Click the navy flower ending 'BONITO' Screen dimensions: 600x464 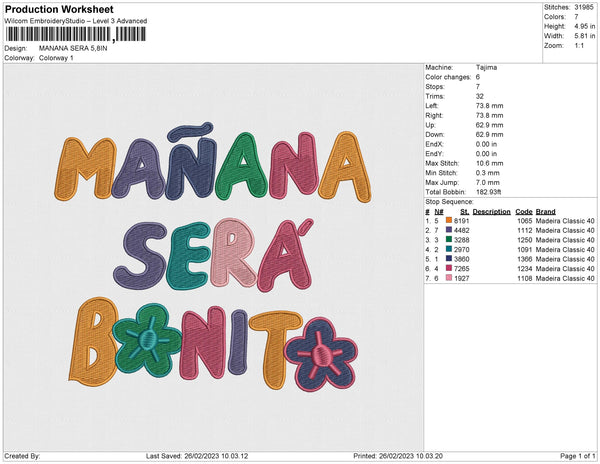[x=321, y=355]
